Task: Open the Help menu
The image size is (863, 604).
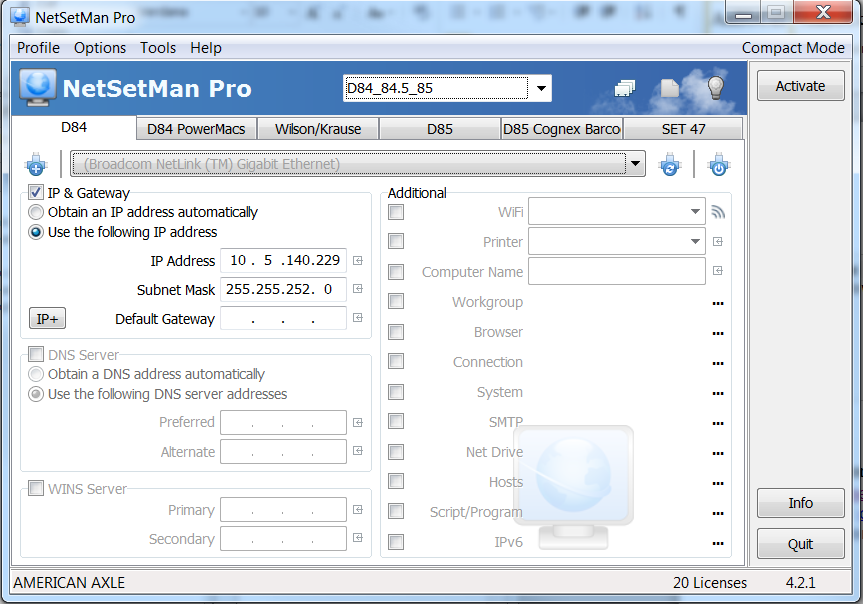Action: (x=206, y=48)
